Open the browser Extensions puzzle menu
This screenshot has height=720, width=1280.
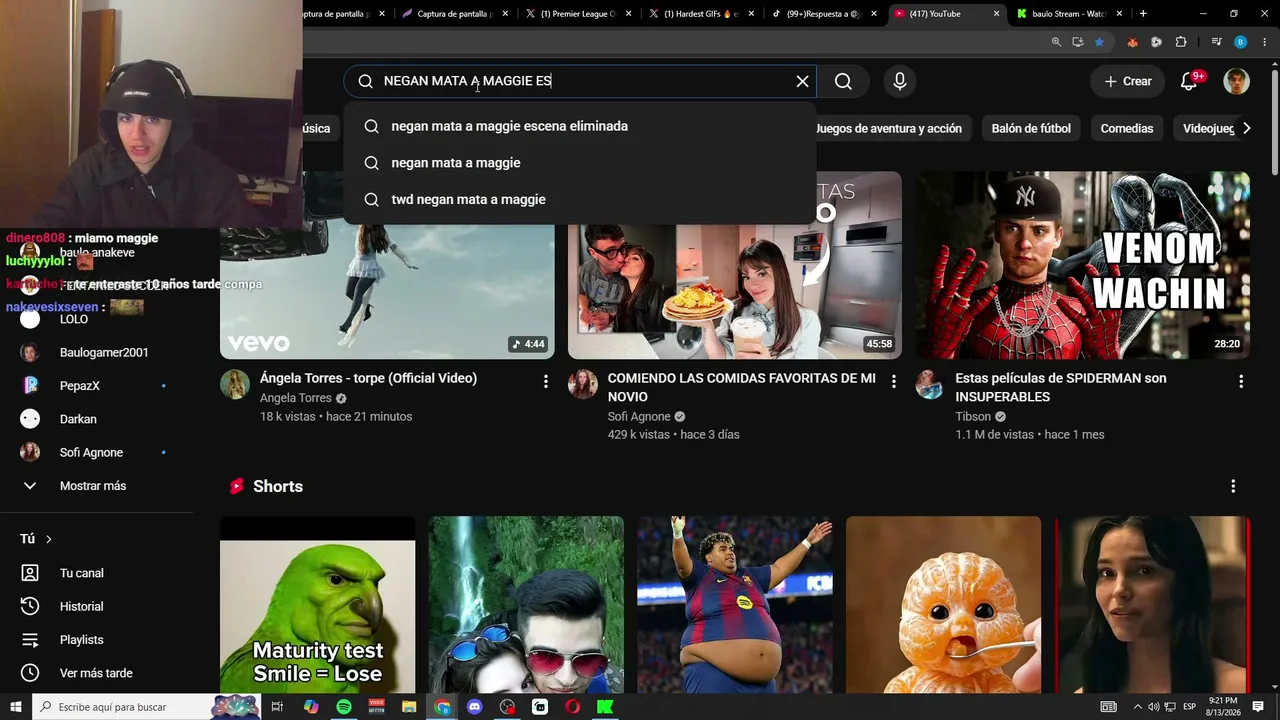coord(1181,42)
